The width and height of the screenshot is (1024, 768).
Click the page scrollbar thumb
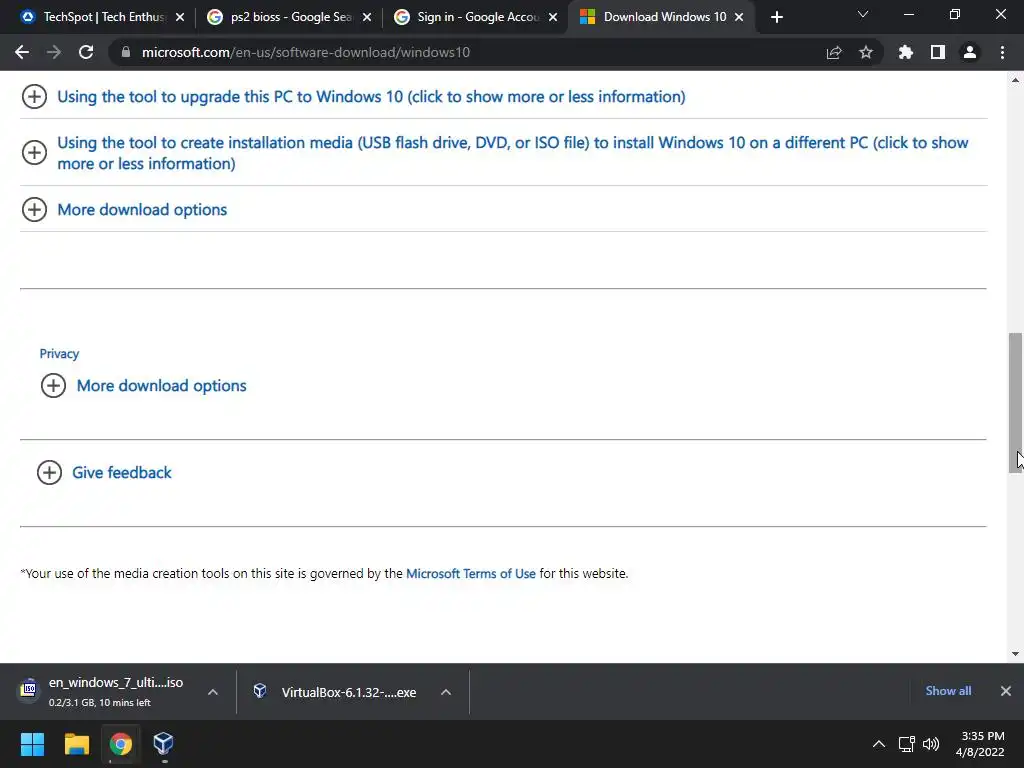click(1015, 402)
